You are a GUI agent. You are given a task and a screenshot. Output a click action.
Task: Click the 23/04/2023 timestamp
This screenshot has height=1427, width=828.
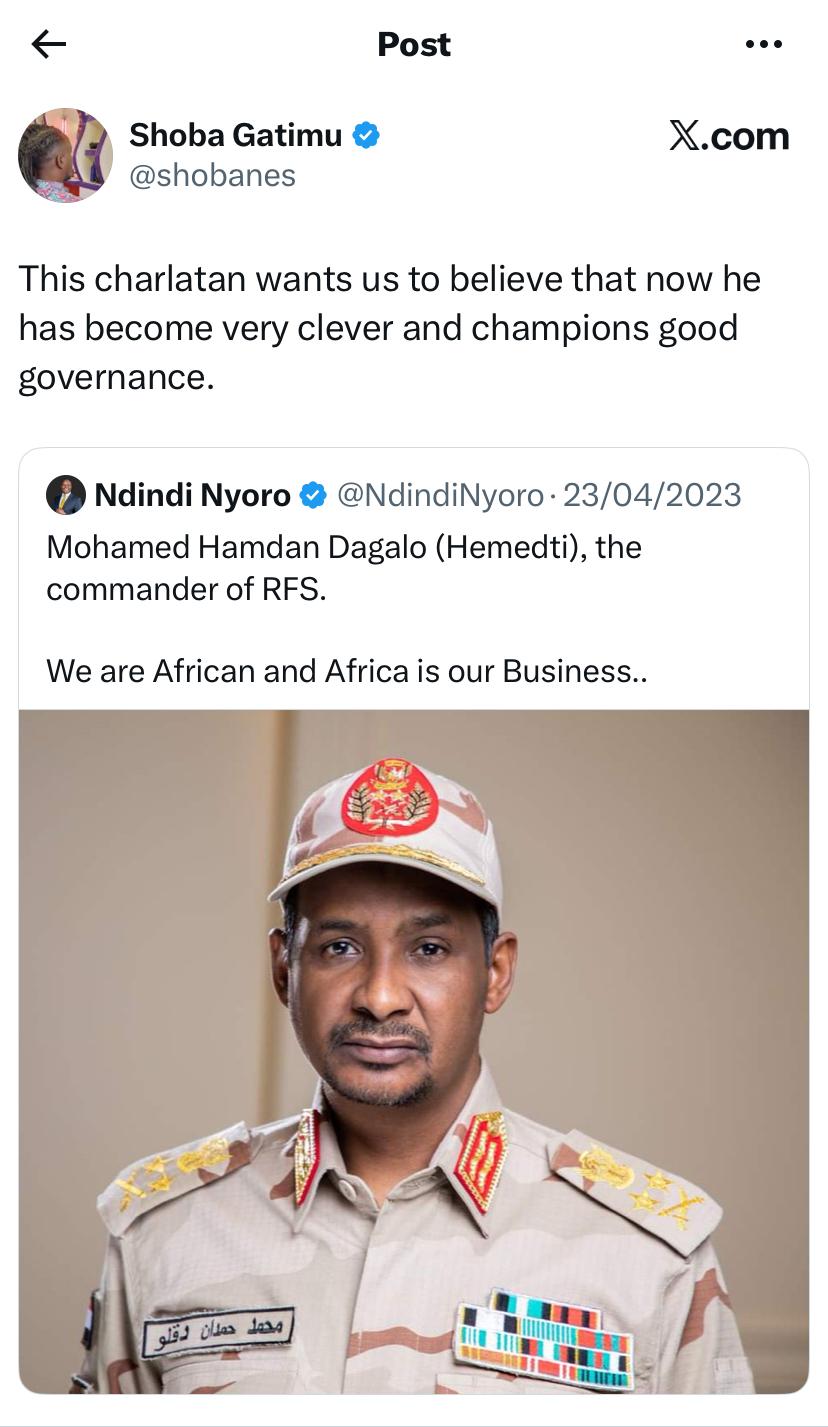tap(652, 495)
